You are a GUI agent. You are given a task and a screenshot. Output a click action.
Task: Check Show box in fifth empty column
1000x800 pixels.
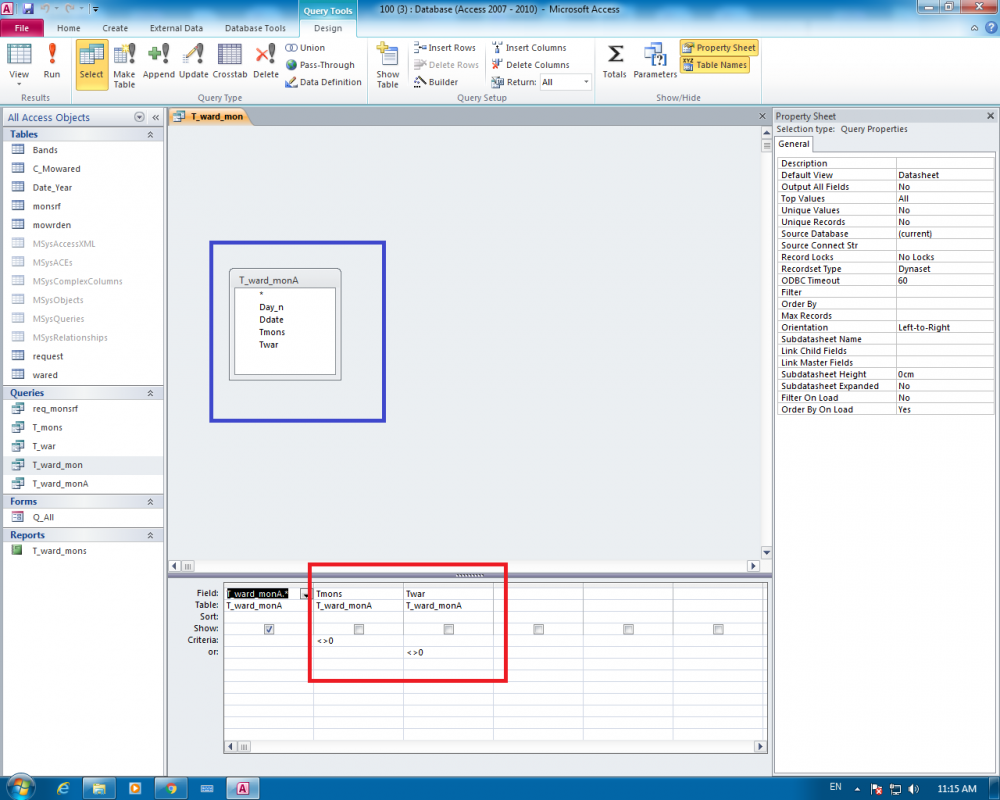click(x=629, y=630)
